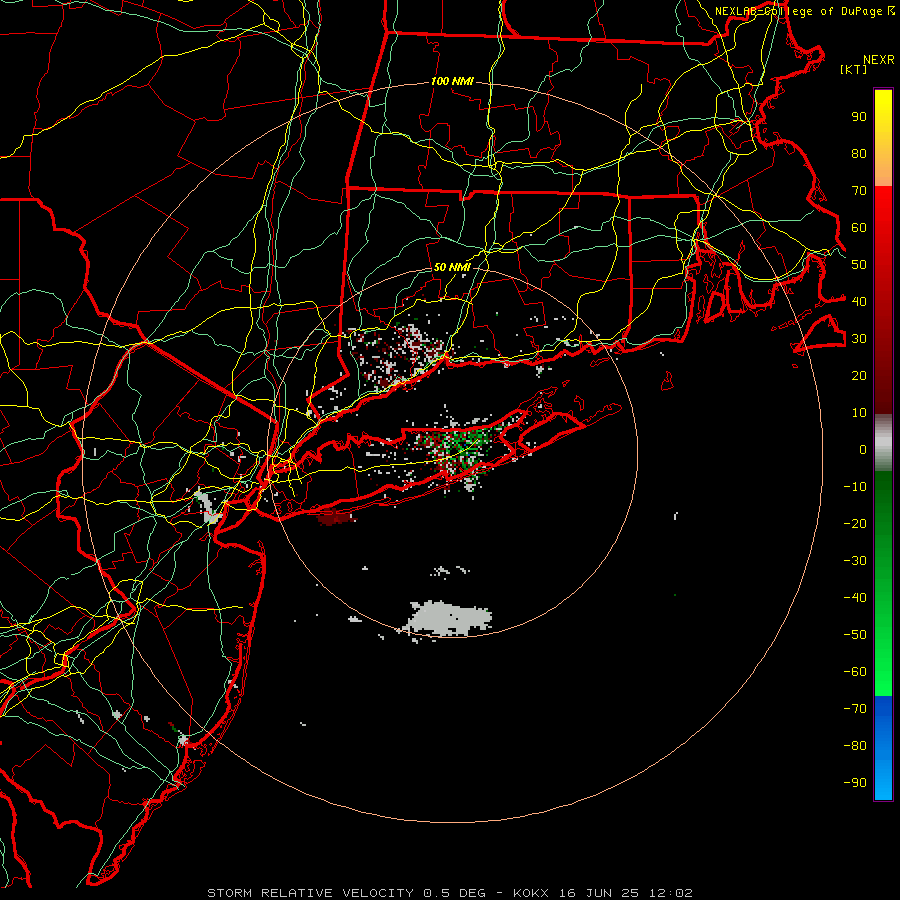Viewport: 900px width, 900px height.
Task: Click the dark red echo patch on south shore
Action: (x=336, y=519)
